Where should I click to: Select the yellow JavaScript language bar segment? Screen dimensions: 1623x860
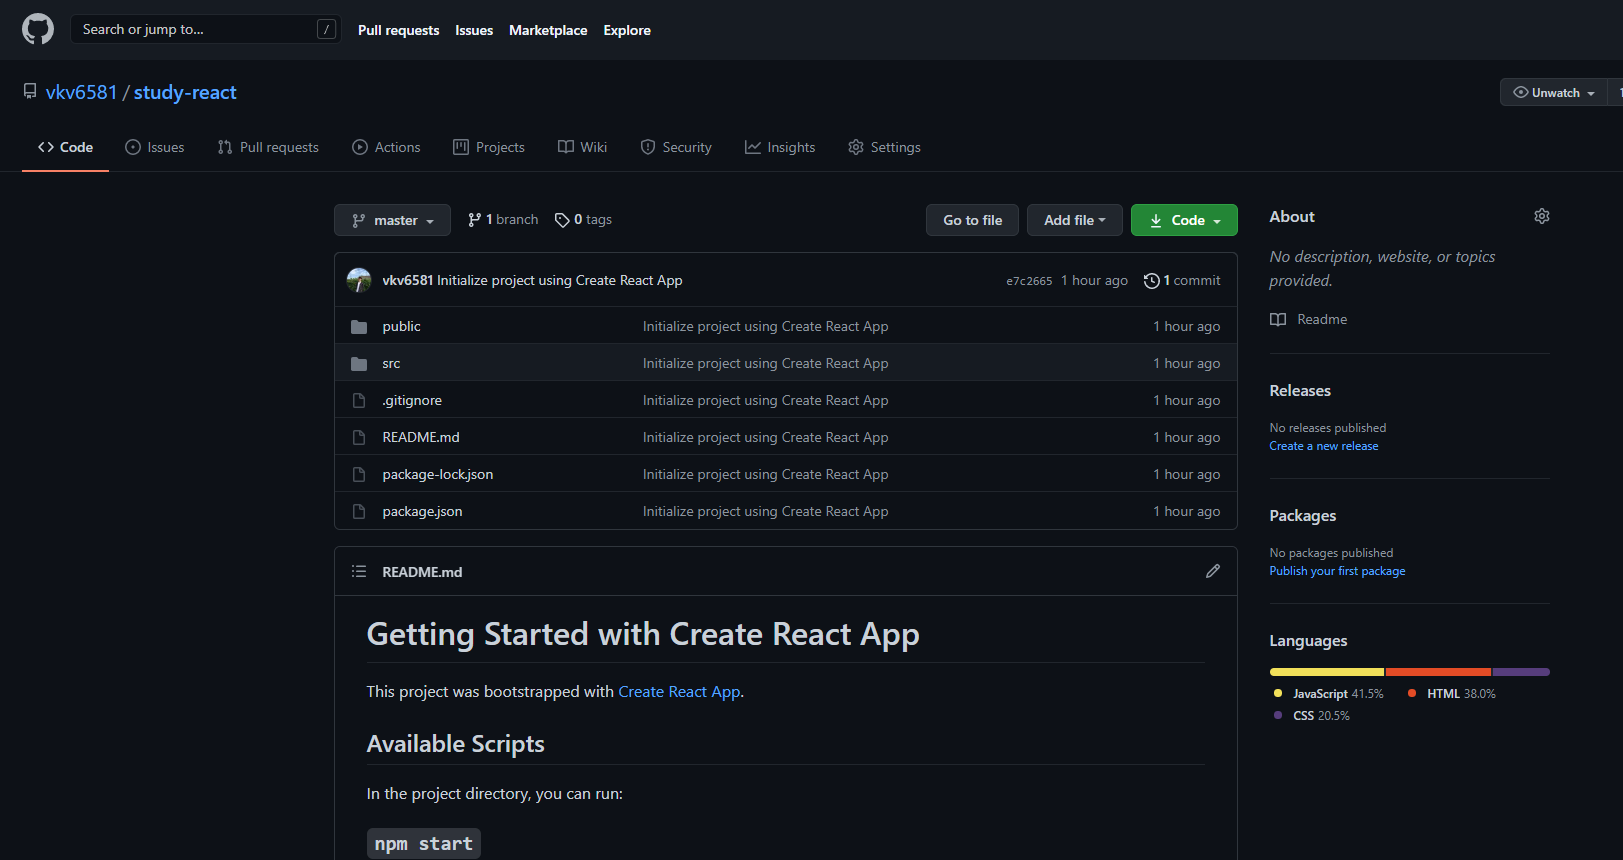1327,672
